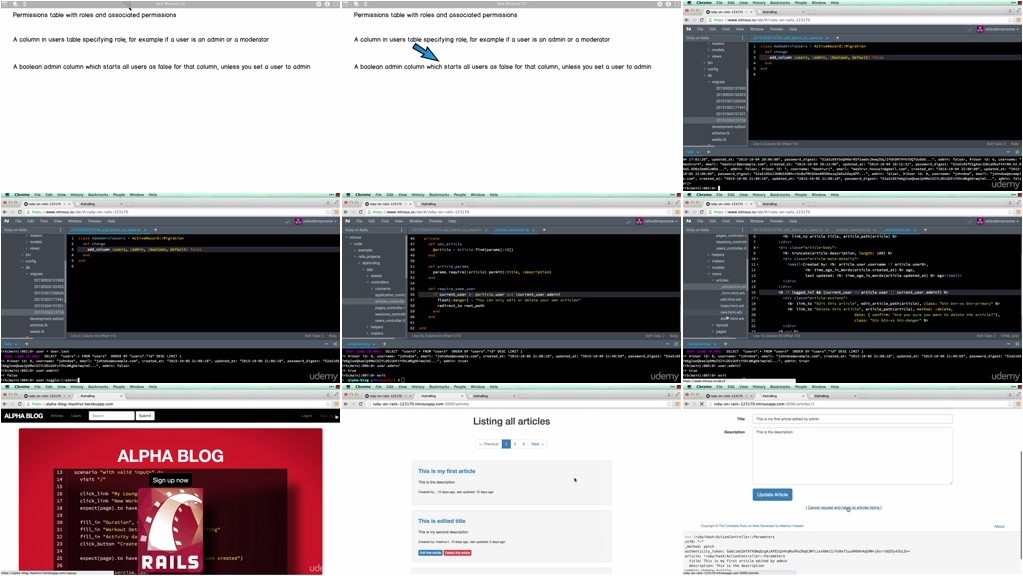
Task: Open sessions_controller file in articles controller frame tree
Action: 390,314
